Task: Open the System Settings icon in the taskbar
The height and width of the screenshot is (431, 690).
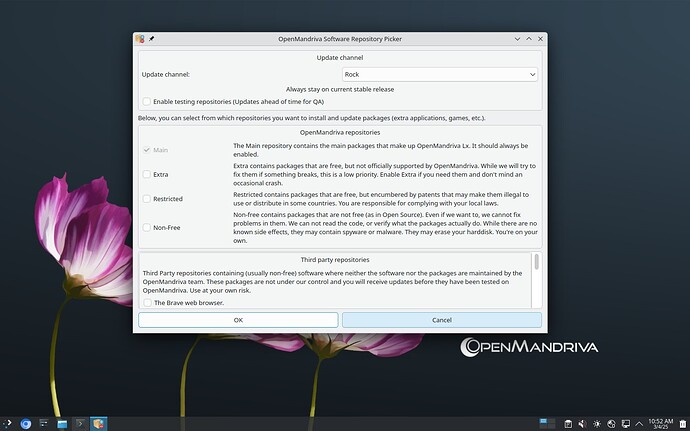Action: tap(44, 424)
